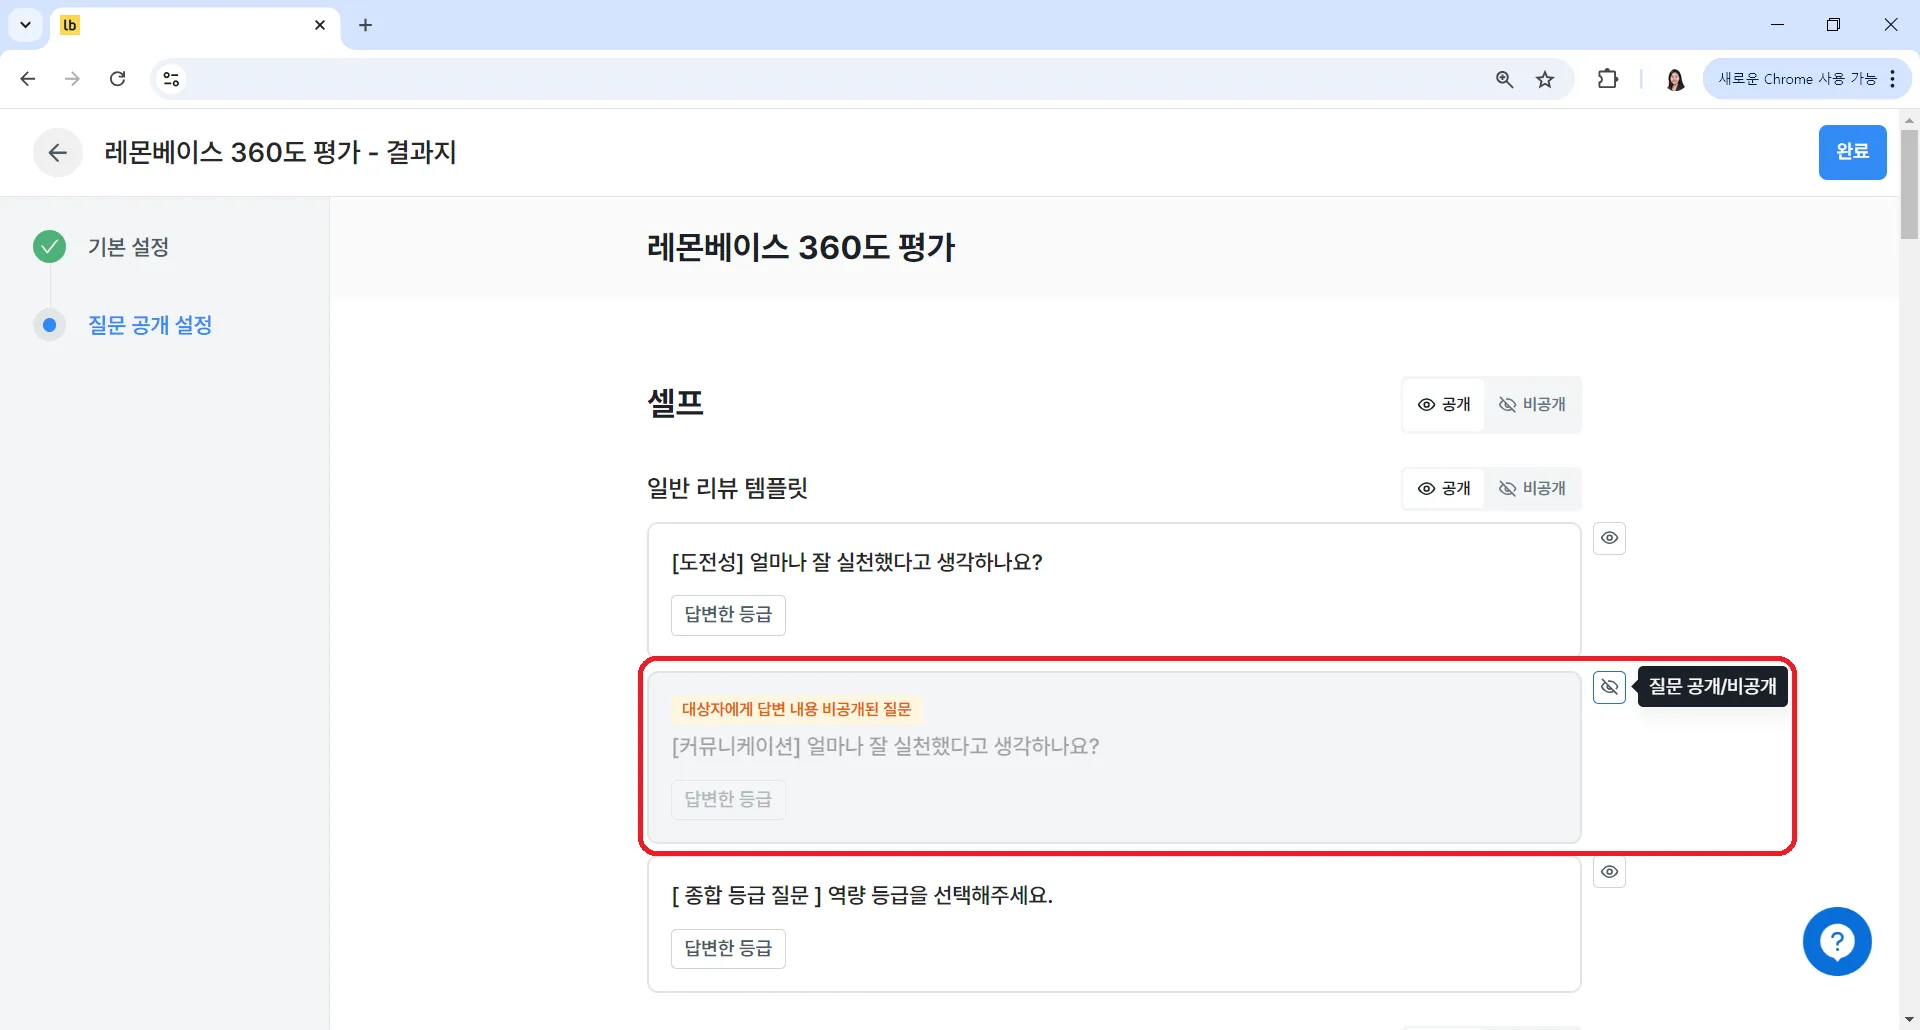Click the 레몬베이스 360도 평가 heading
Viewport: 1920px width, 1030px height.
(801, 247)
